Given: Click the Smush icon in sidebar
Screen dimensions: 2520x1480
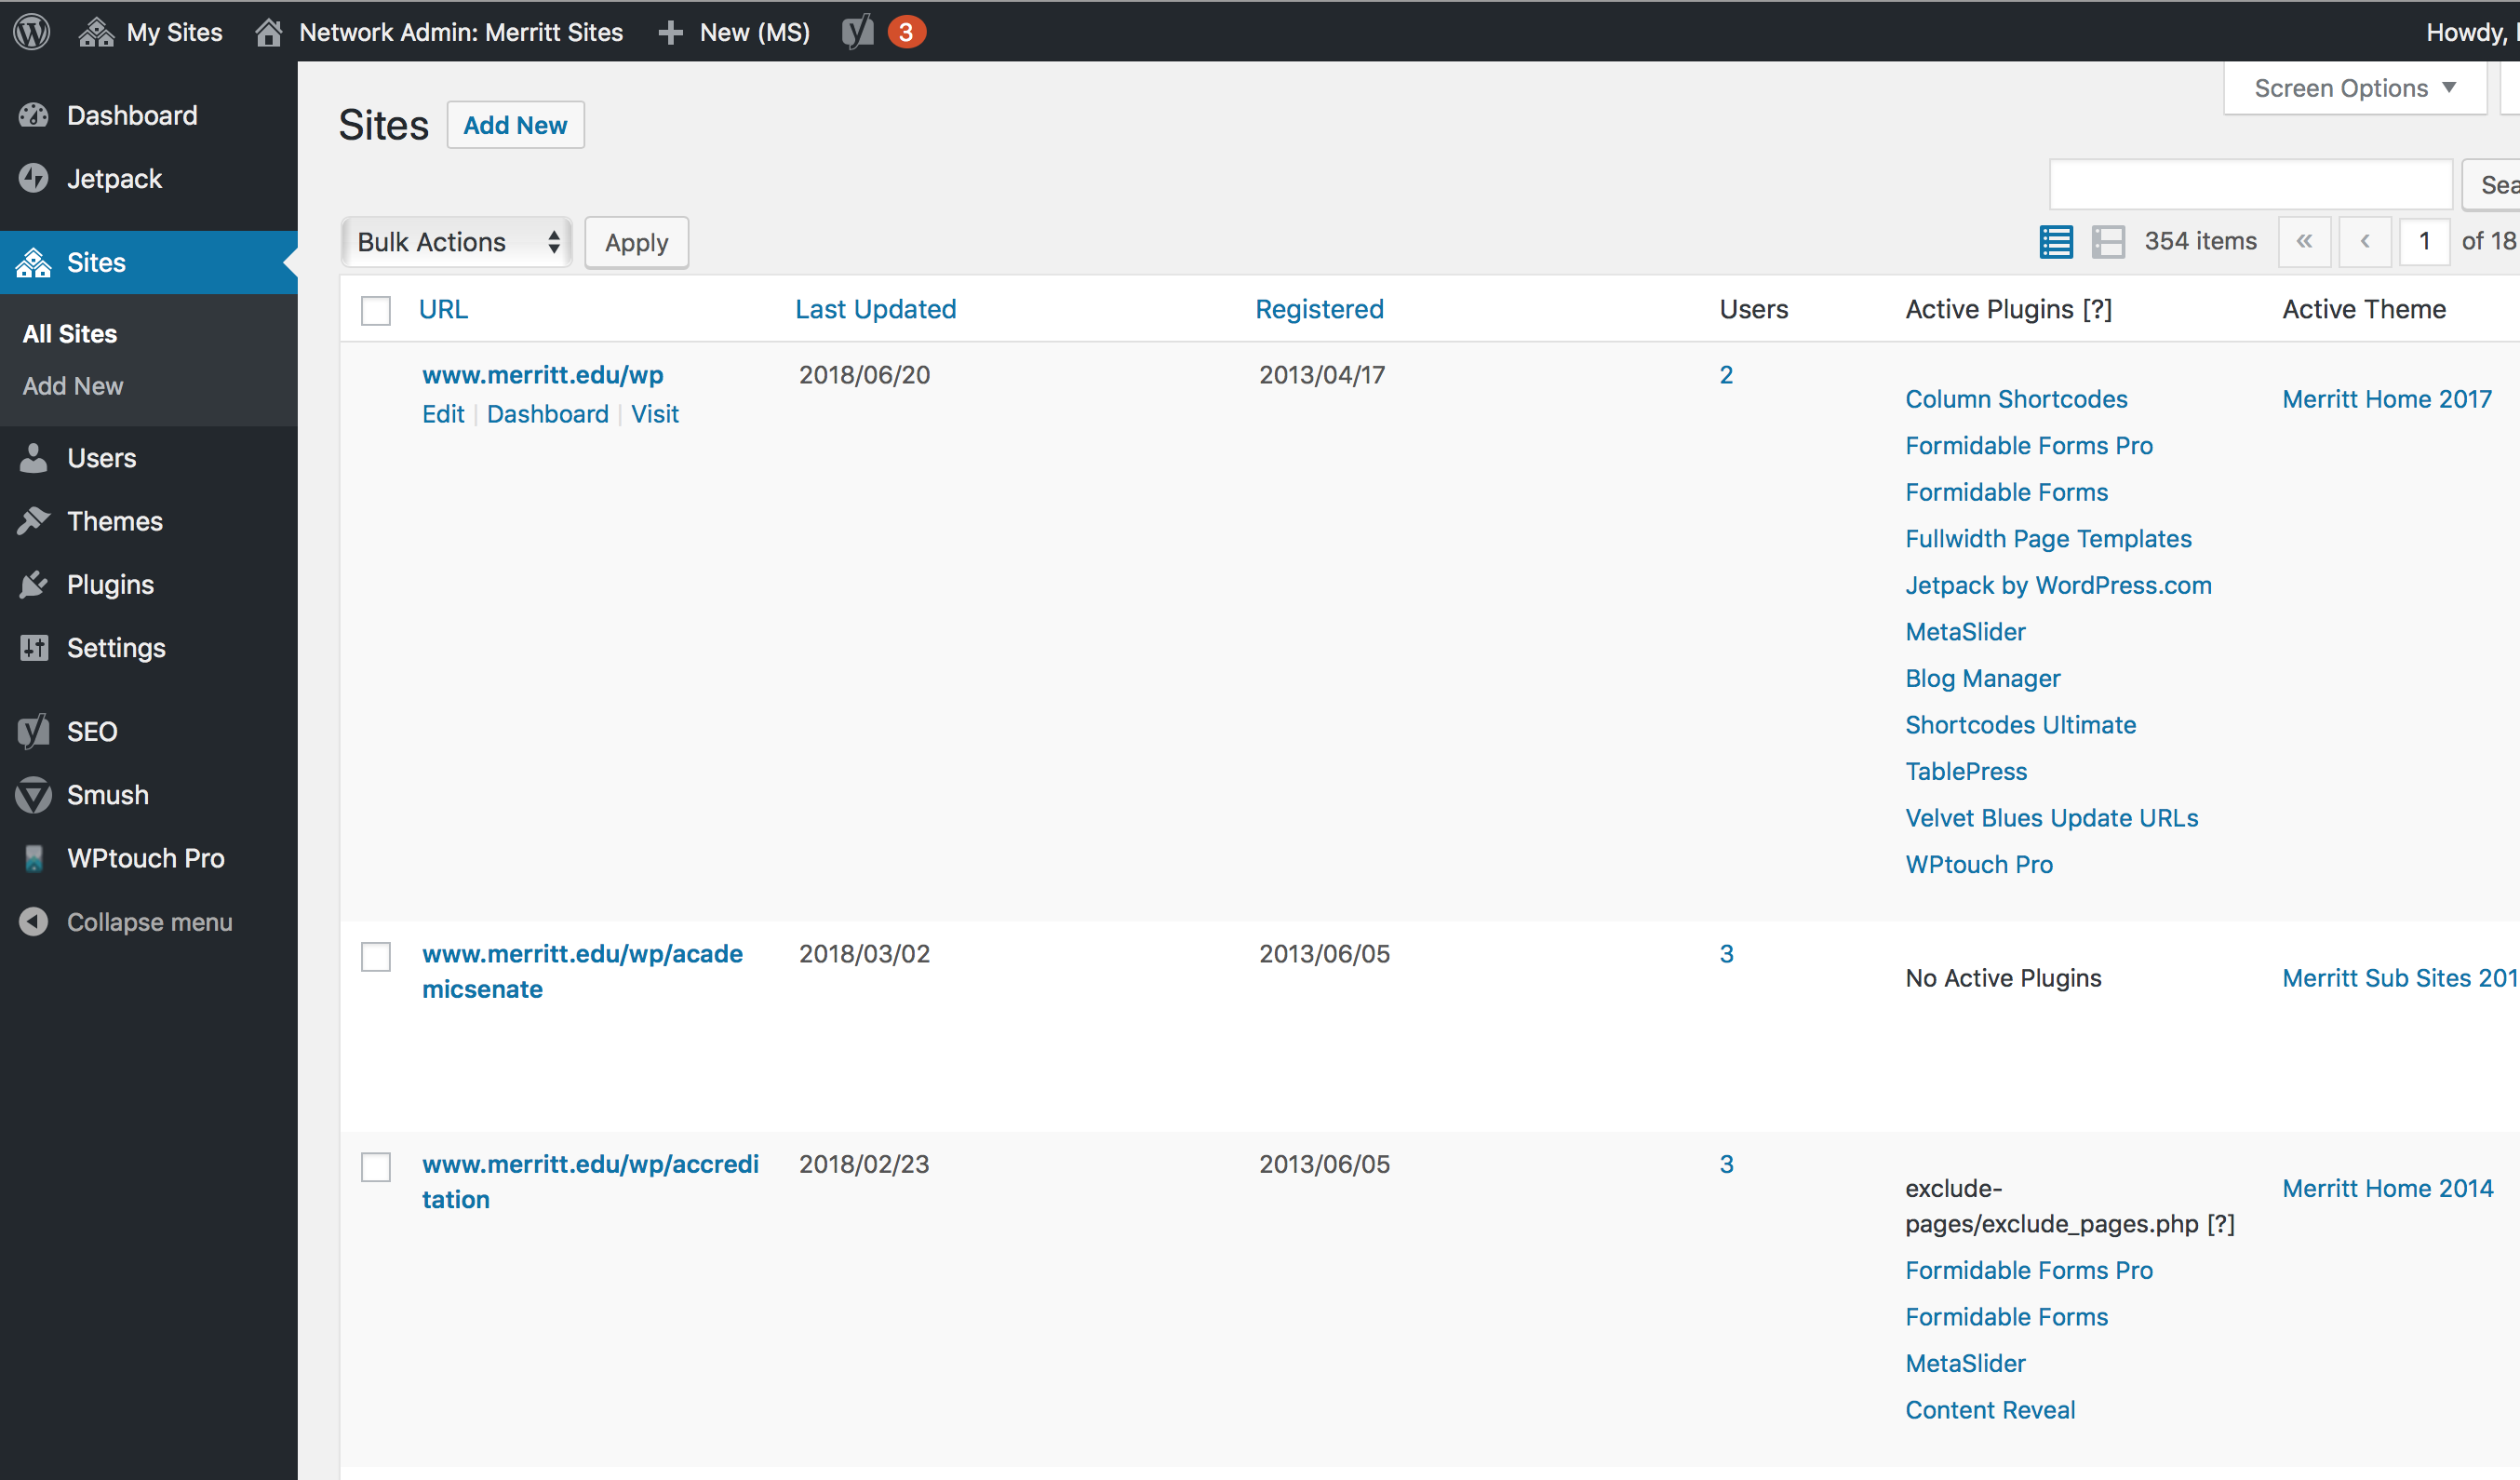Looking at the screenshot, I should coord(34,795).
